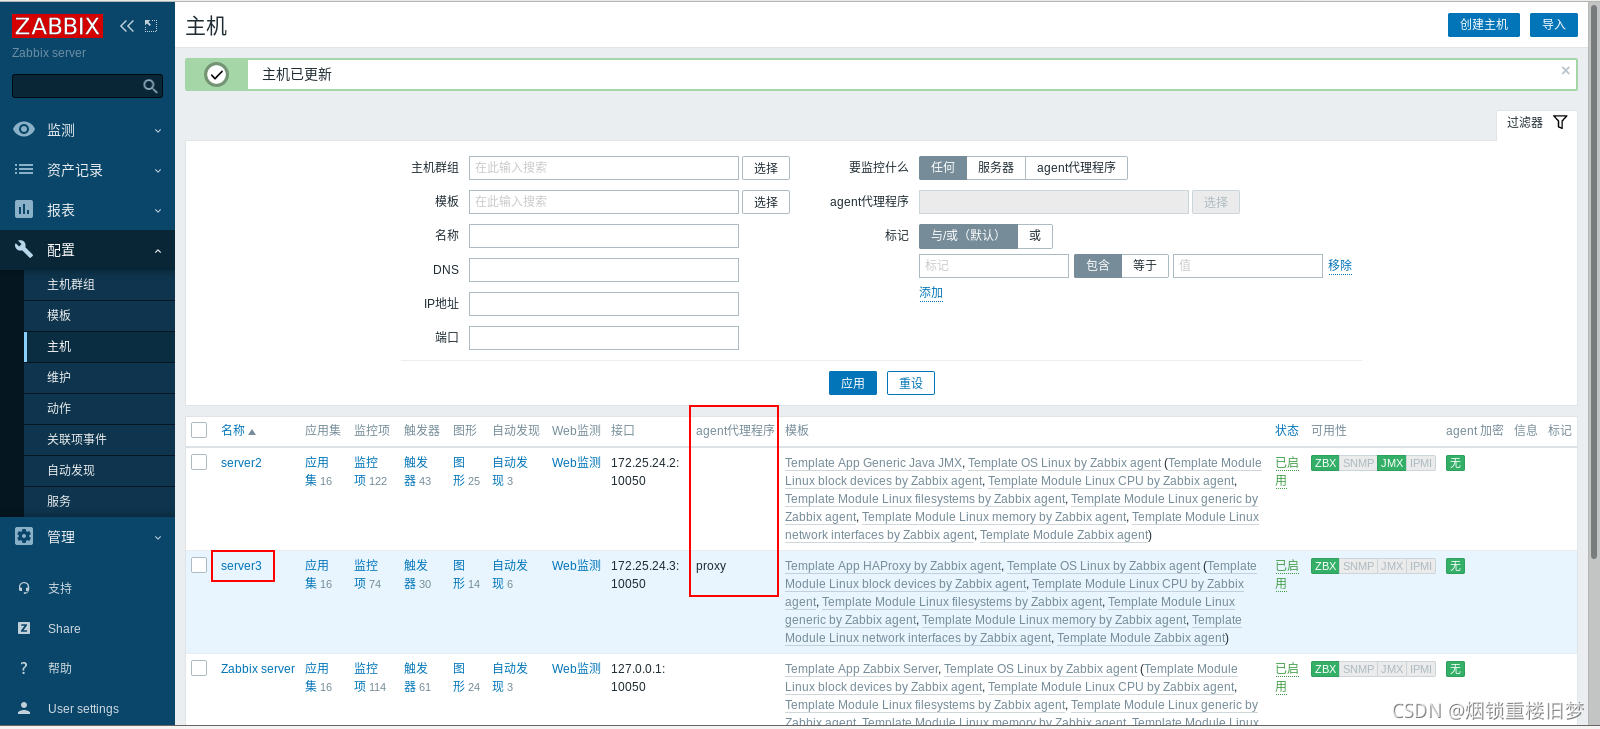Expand the 监测 menu chevron

point(158,130)
